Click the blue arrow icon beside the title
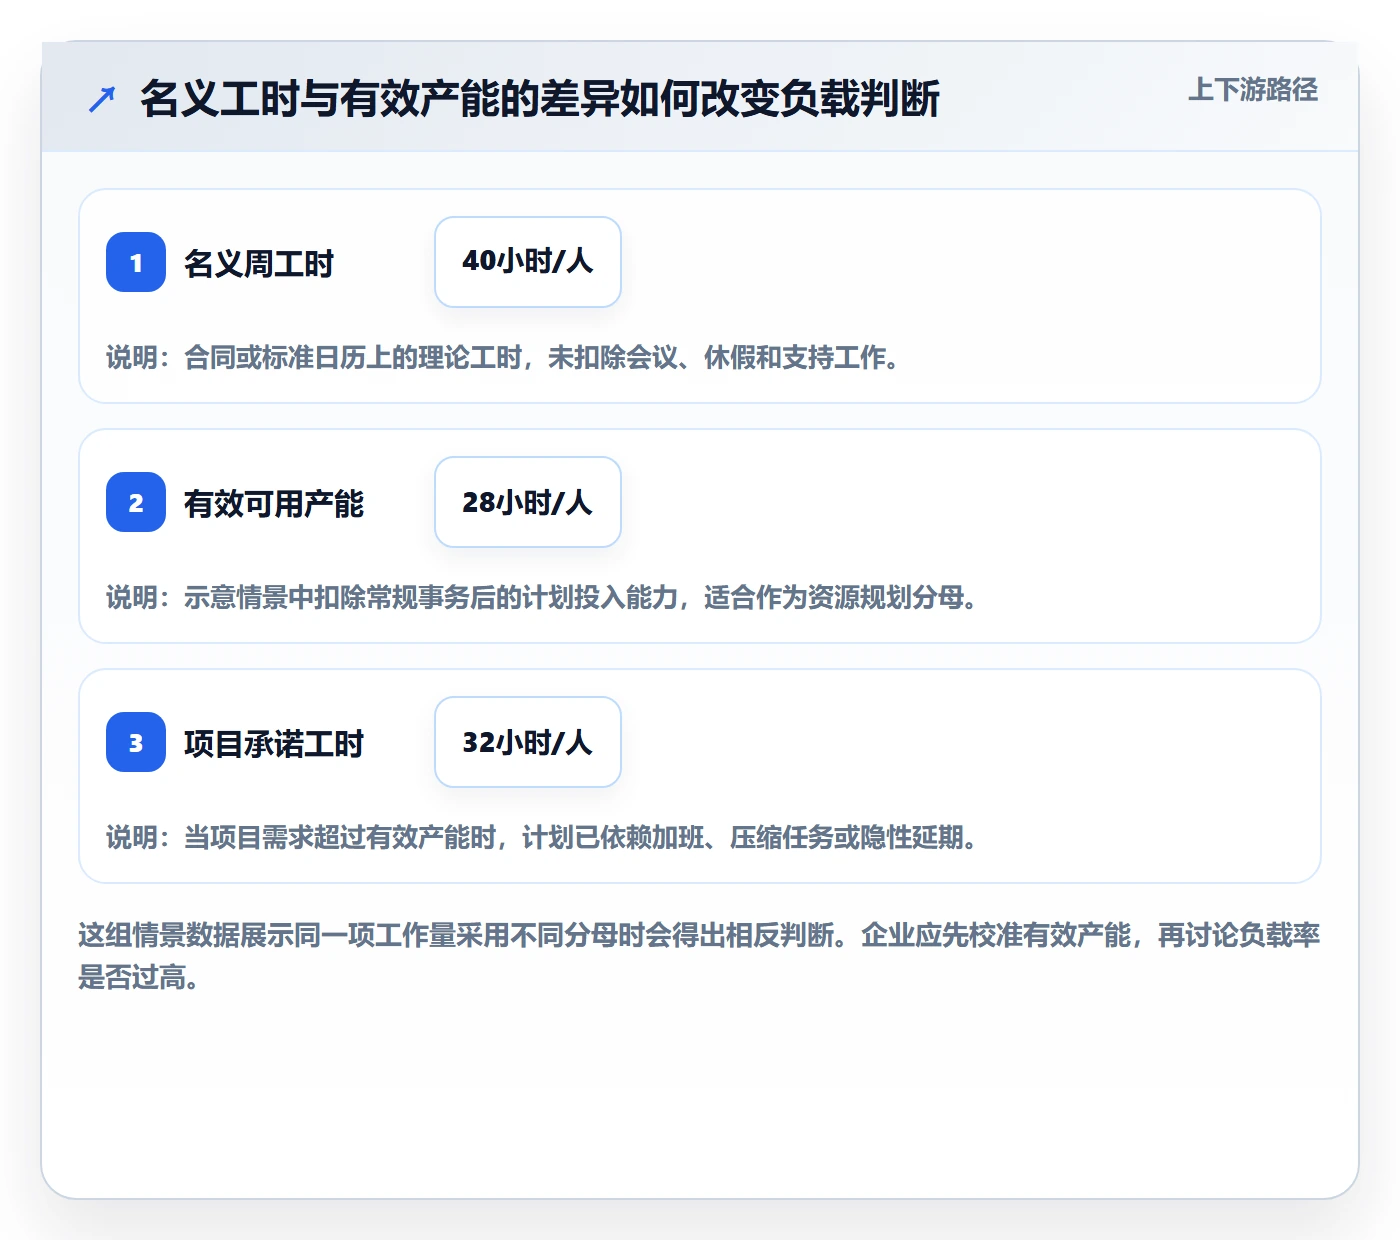This screenshot has height=1240, width=1400. [102, 99]
